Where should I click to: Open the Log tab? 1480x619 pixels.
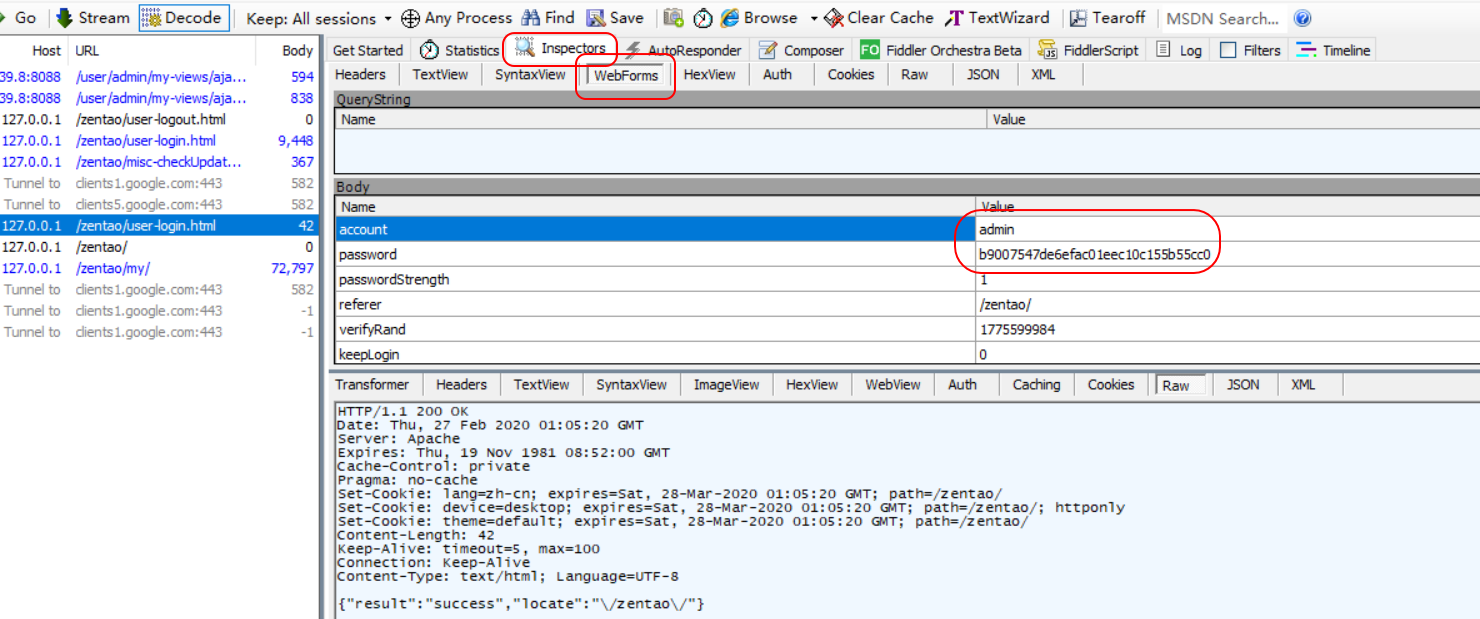(x=1179, y=50)
